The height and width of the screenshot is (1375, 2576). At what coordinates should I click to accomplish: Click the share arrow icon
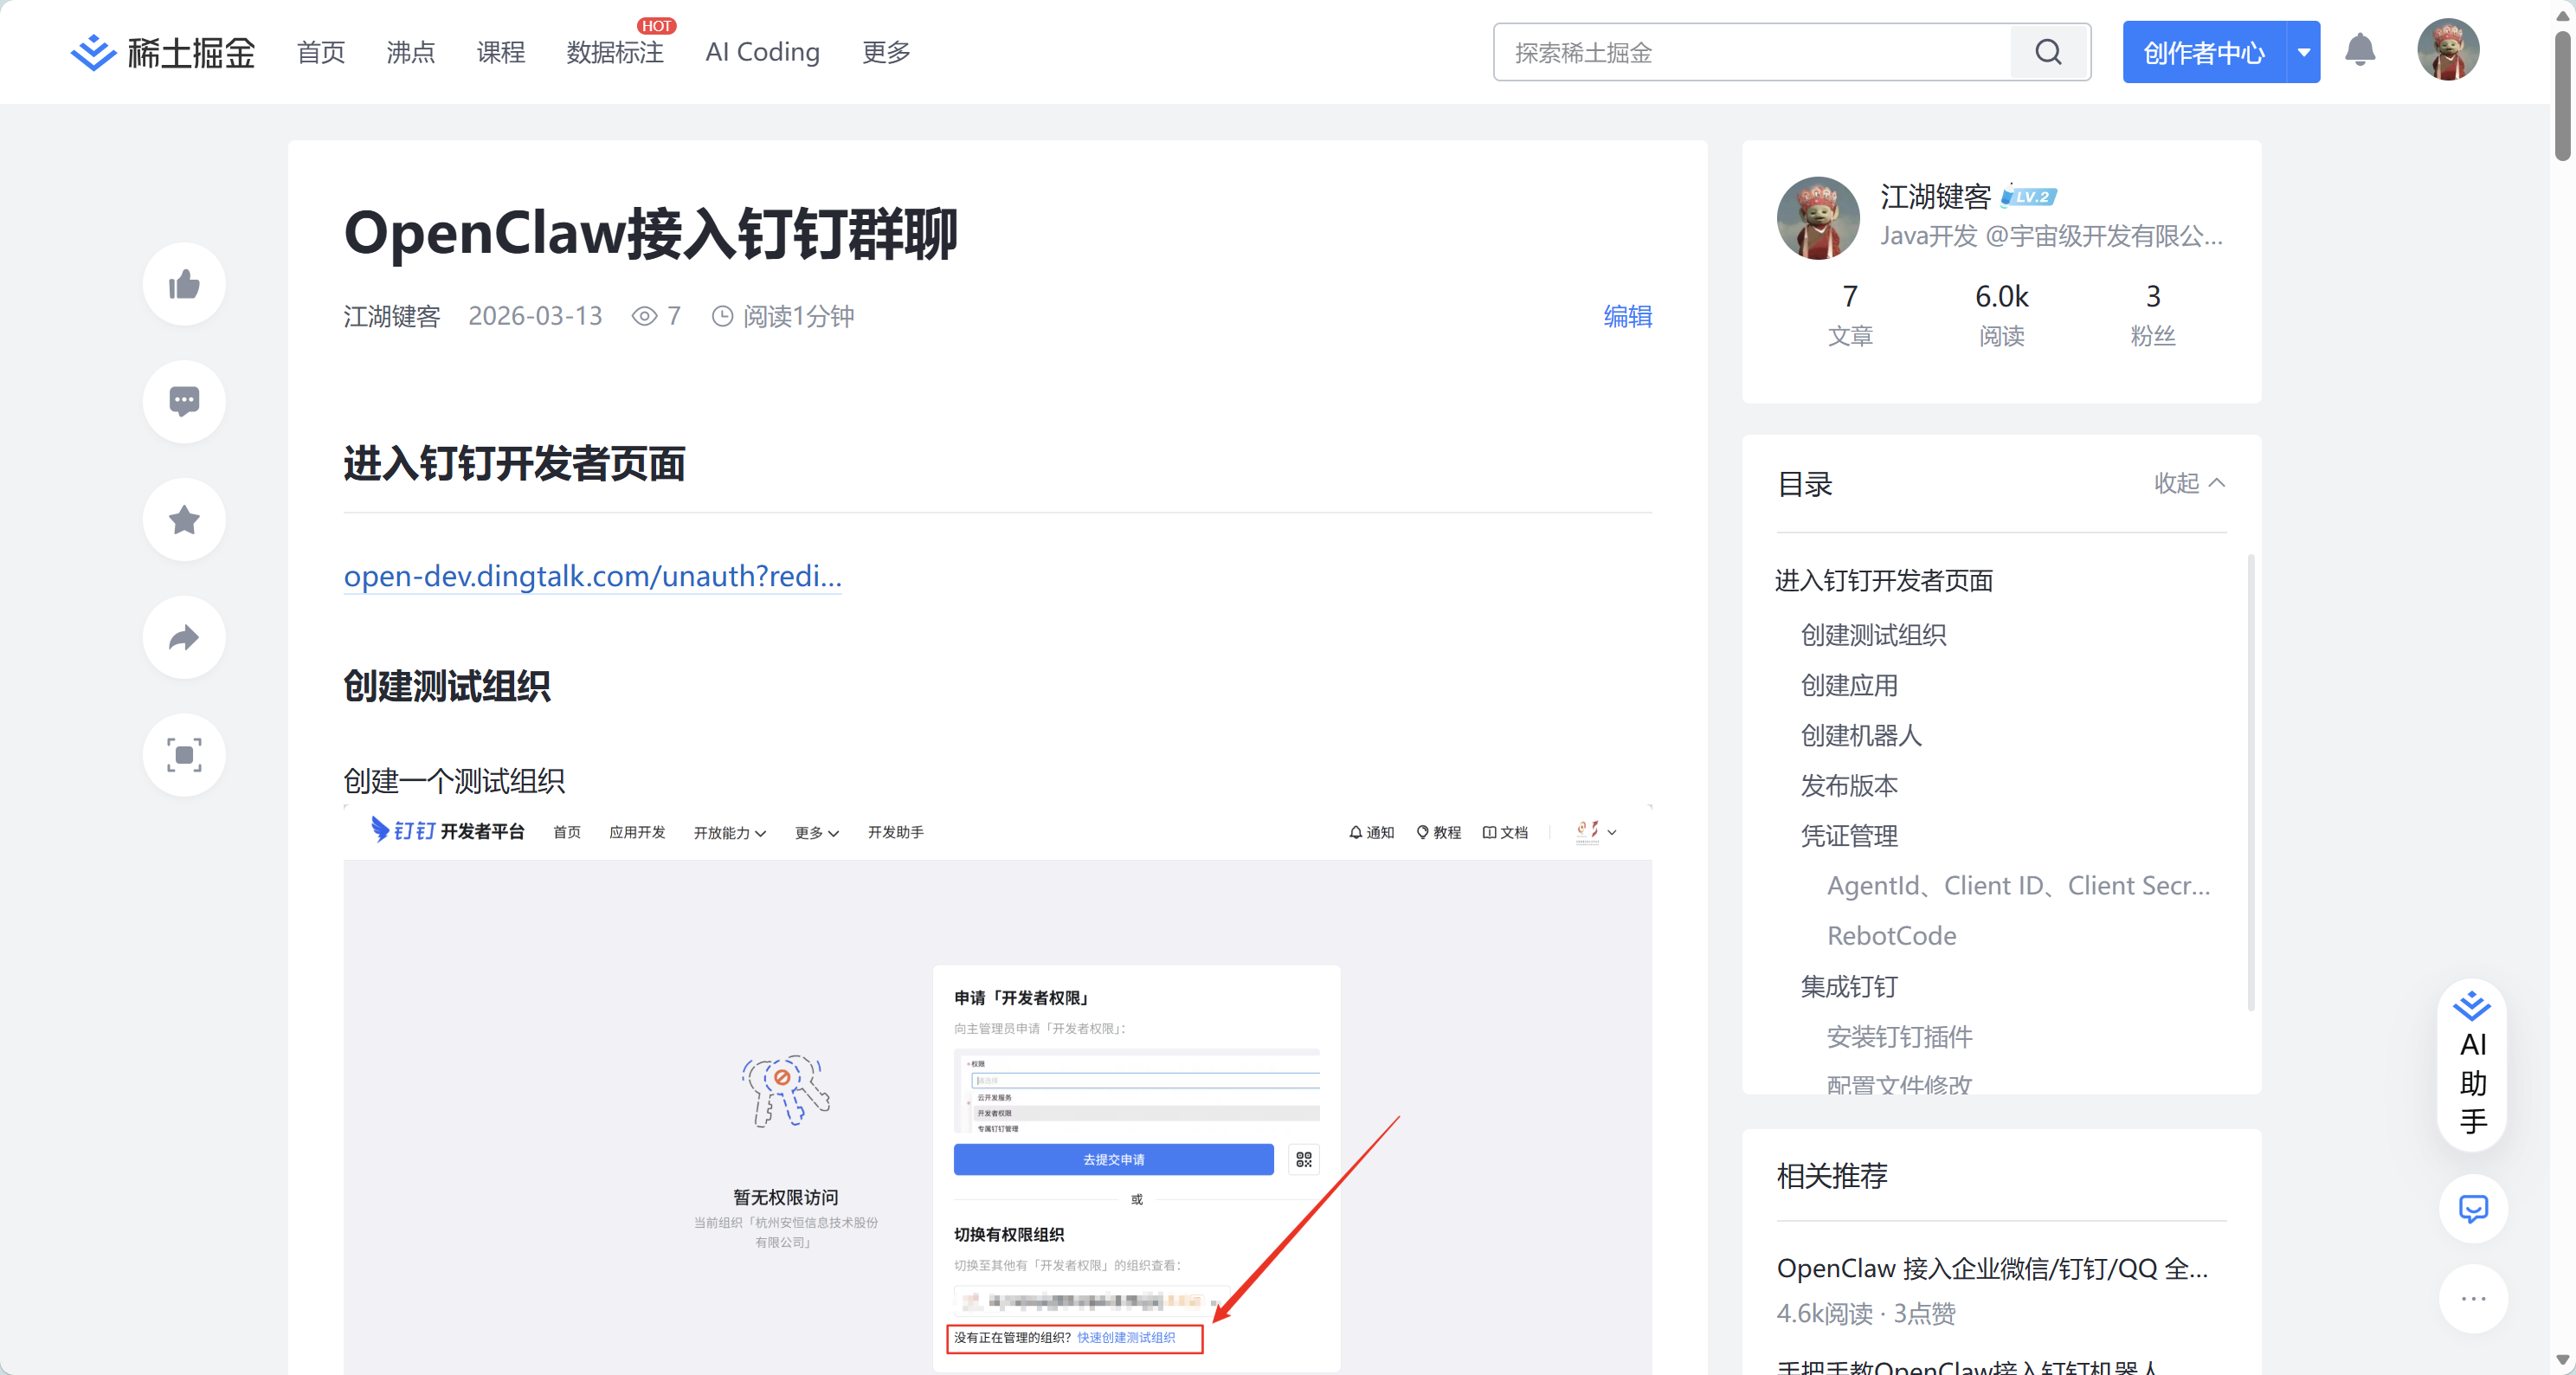184,638
